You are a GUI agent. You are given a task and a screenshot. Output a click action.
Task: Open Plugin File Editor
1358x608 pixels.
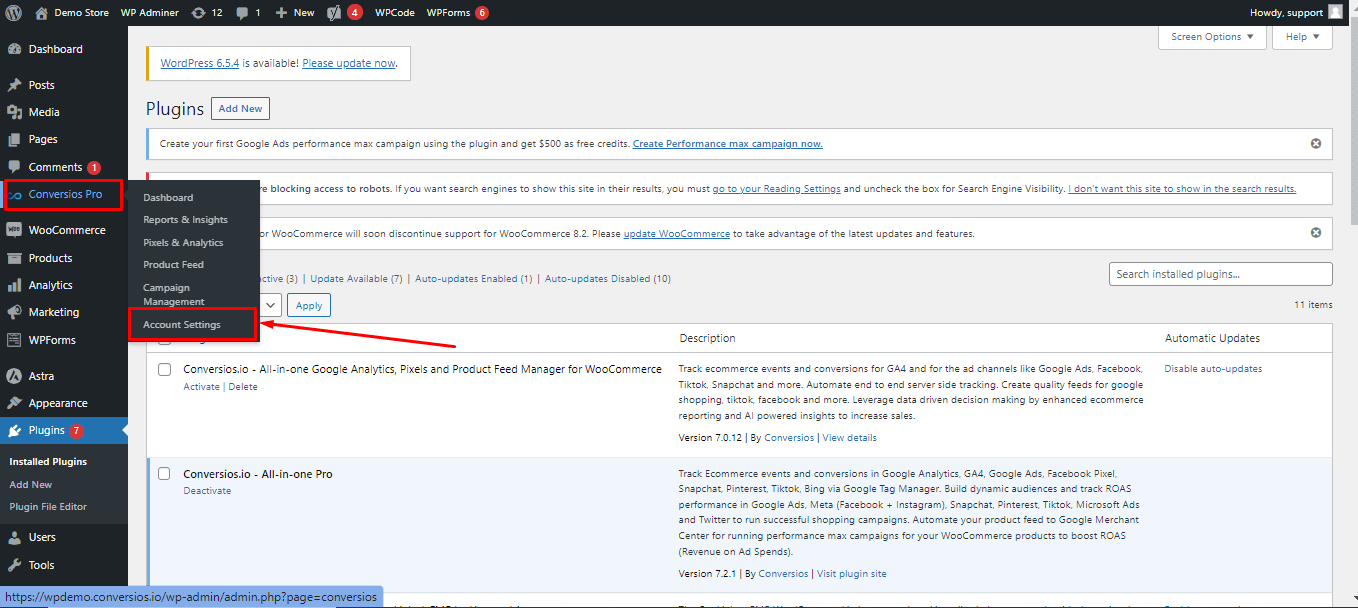point(48,507)
